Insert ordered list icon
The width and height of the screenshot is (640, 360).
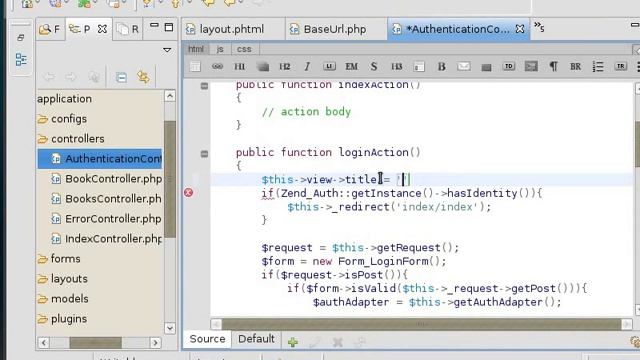598,66
